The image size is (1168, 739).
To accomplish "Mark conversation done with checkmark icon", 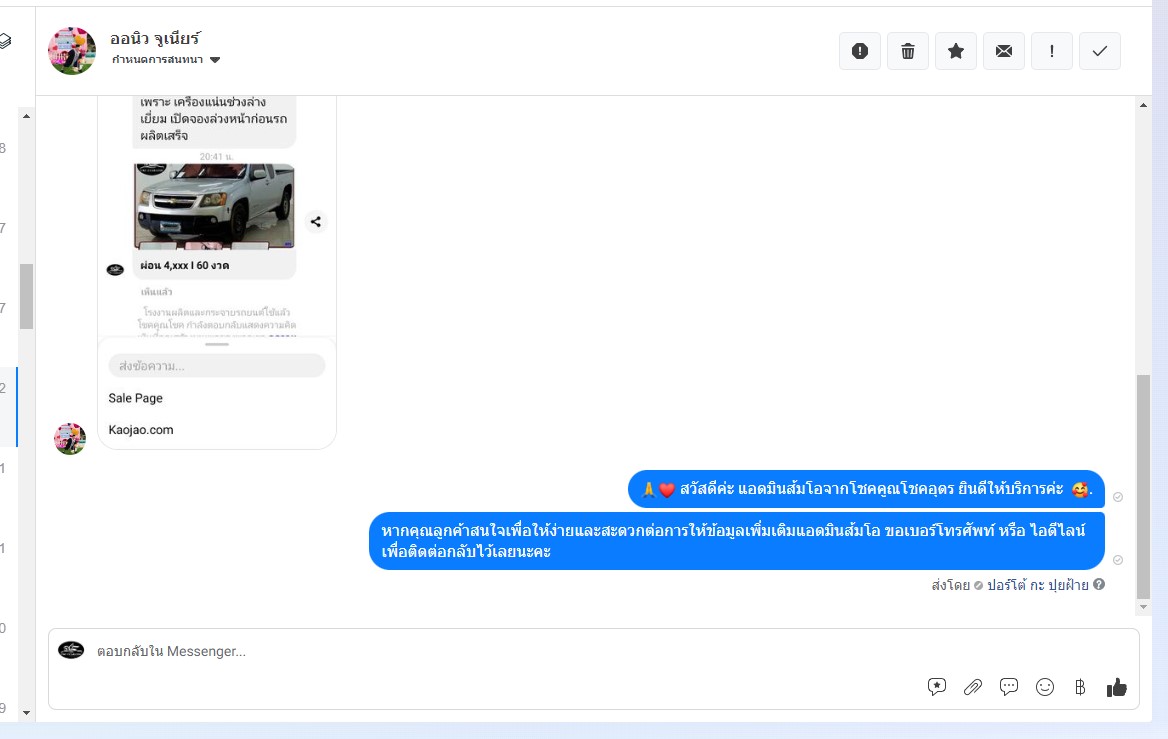I will 1099,51.
